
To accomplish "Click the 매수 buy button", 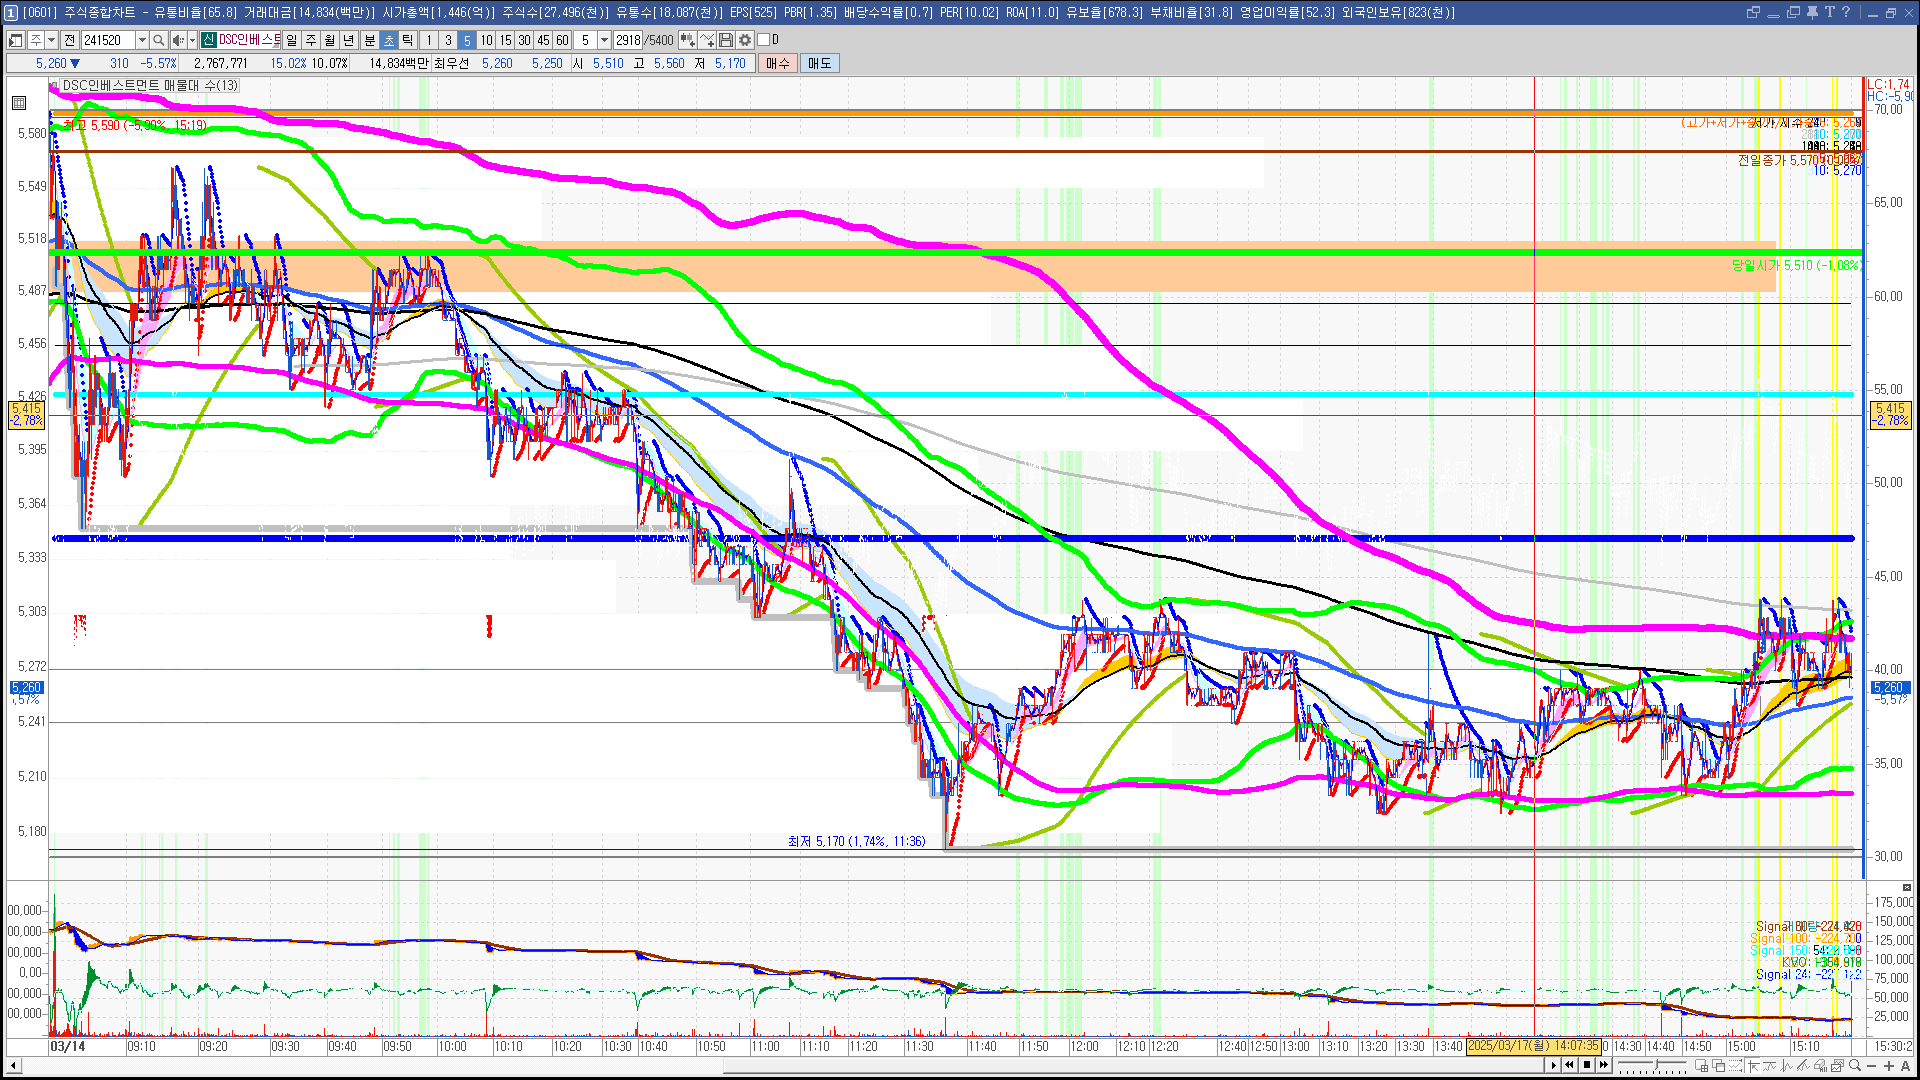I will [x=778, y=63].
